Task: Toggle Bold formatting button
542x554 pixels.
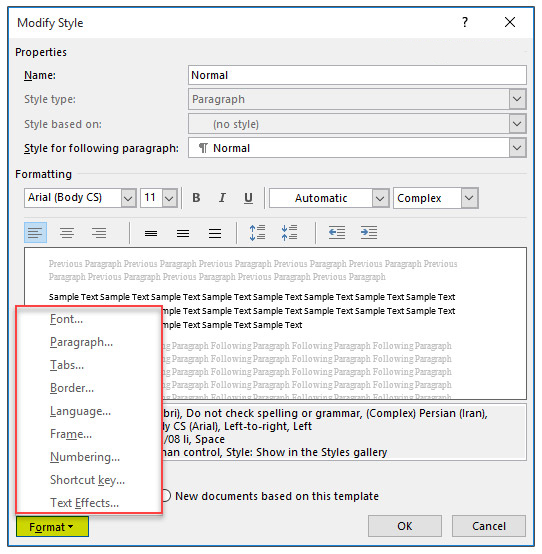Action: pos(196,198)
